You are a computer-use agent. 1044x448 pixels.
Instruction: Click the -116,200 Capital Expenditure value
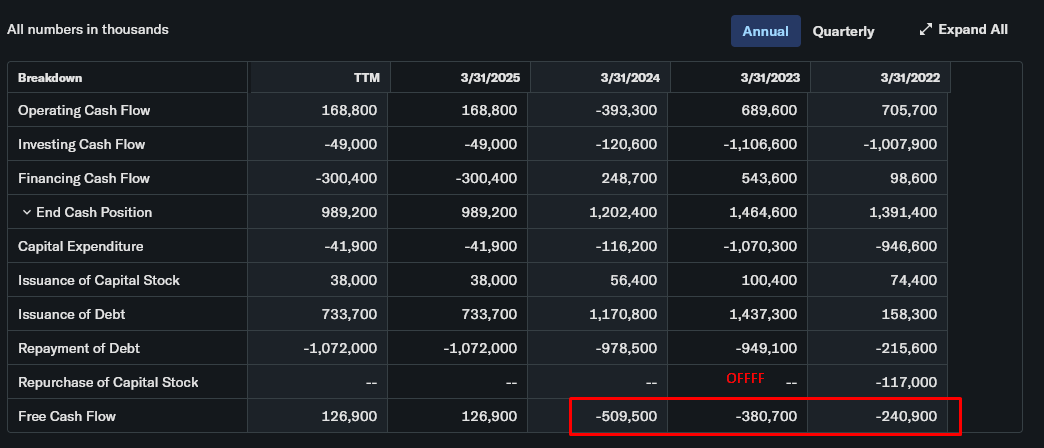tap(627, 246)
